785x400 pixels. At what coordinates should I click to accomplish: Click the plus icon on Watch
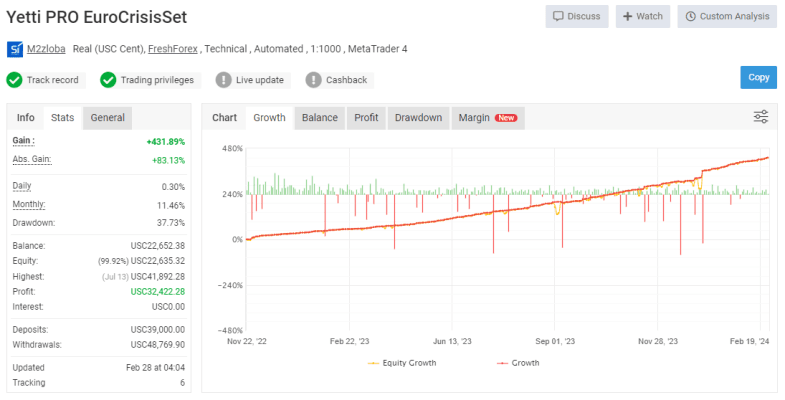[627, 17]
